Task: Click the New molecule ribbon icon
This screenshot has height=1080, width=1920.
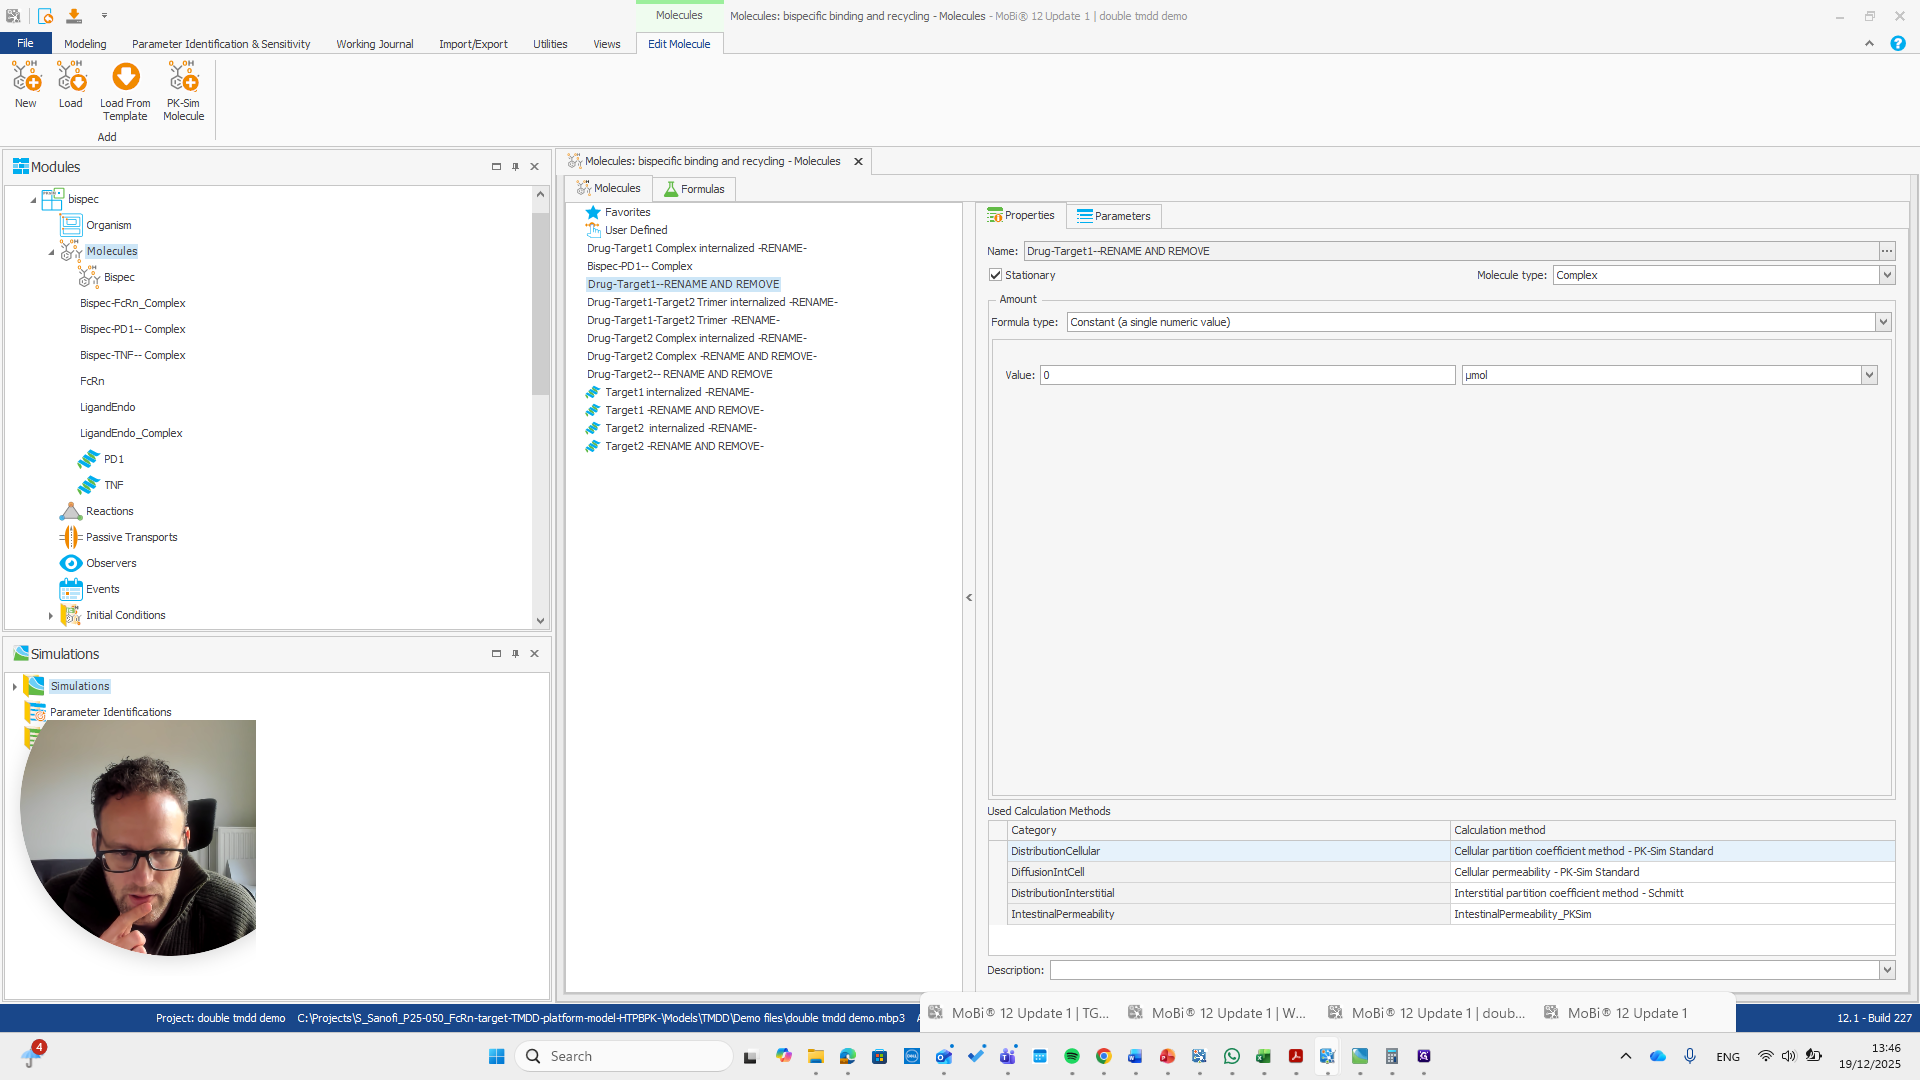Action: pos(26,77)
